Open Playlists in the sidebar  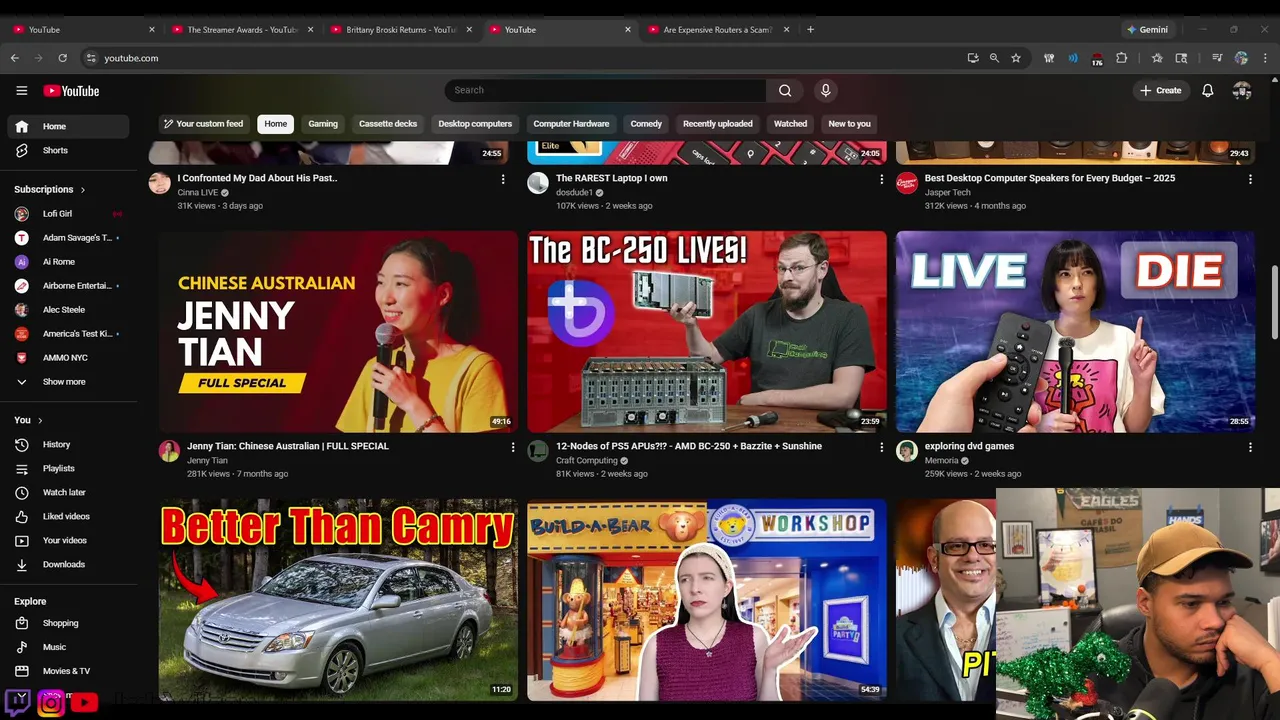[x=68, y=468]
